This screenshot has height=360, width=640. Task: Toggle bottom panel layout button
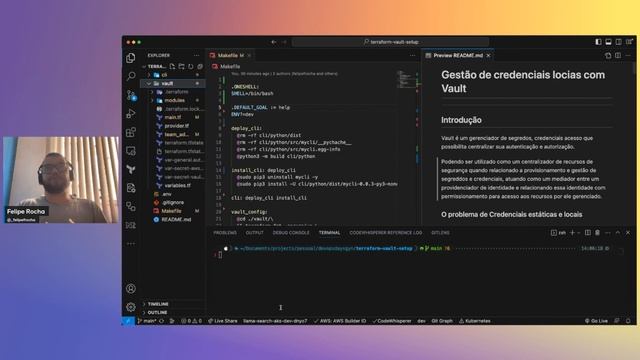pos(609,42)
